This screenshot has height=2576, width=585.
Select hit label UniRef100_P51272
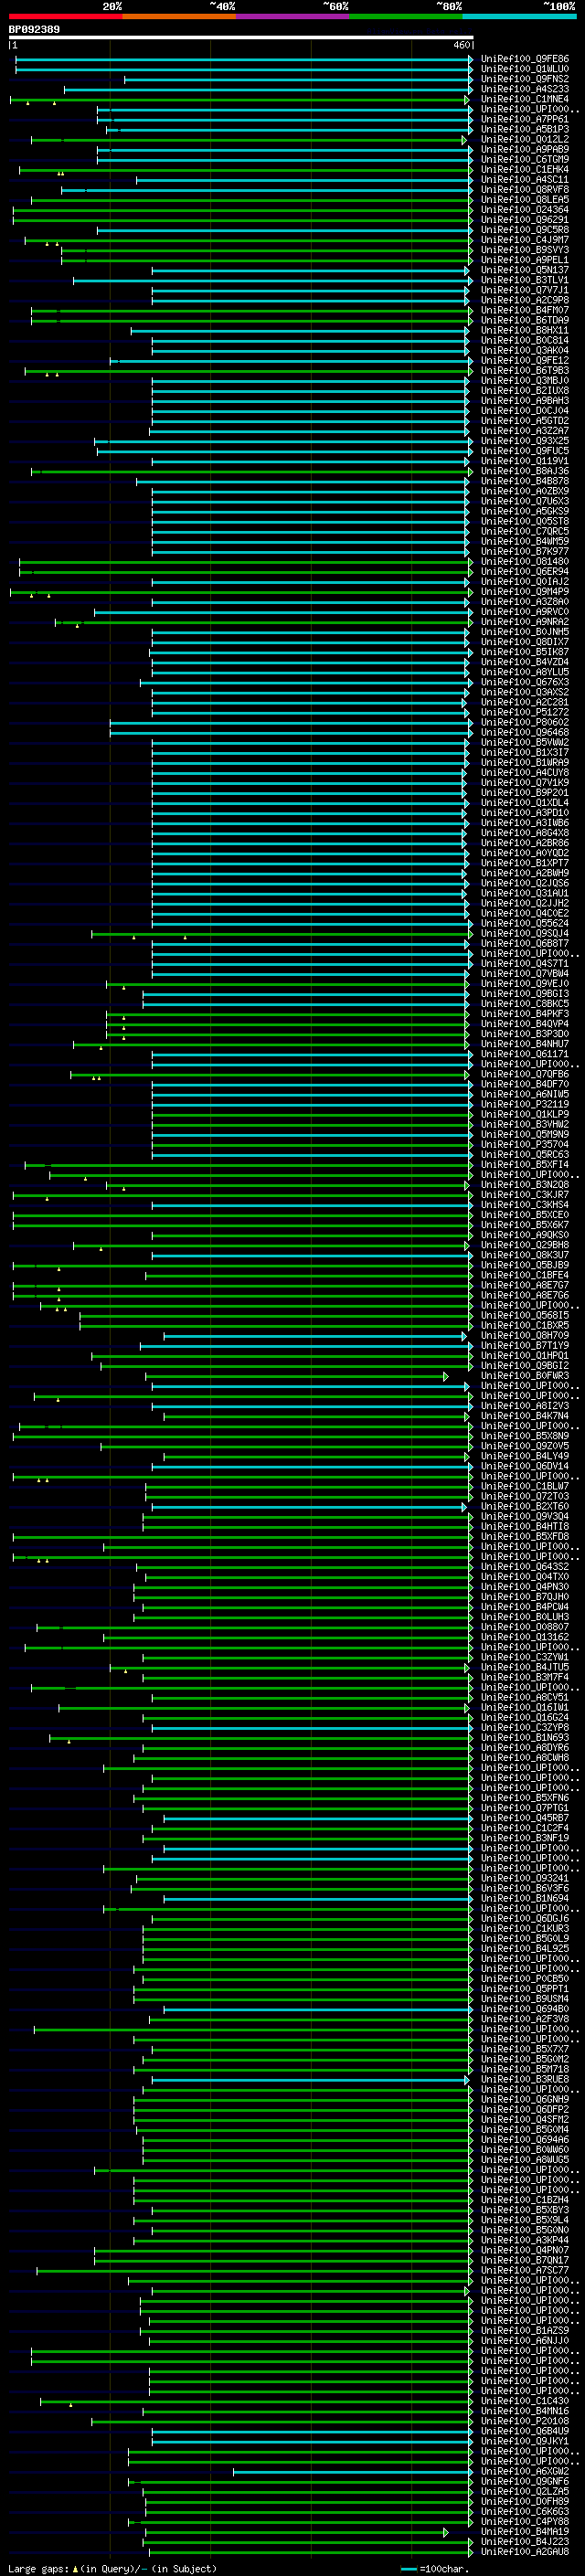point(525,712)
